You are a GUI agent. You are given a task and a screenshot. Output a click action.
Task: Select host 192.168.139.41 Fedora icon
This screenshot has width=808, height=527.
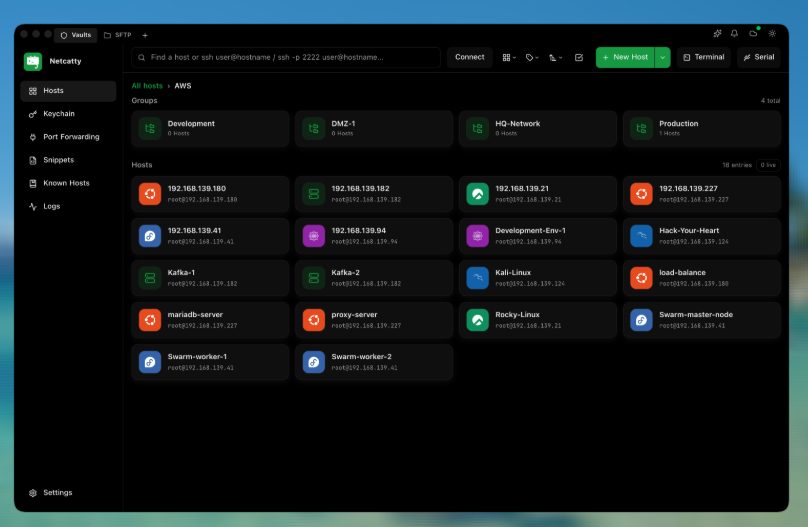coord(150,236)
